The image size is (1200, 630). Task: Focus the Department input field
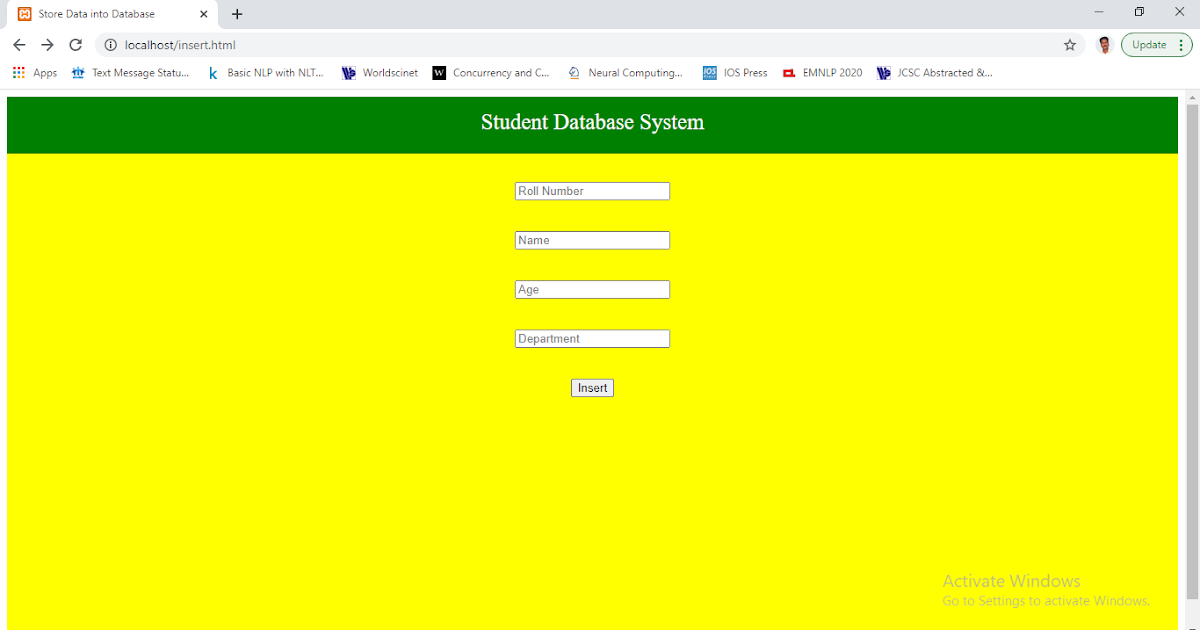[x=592, y=338]
